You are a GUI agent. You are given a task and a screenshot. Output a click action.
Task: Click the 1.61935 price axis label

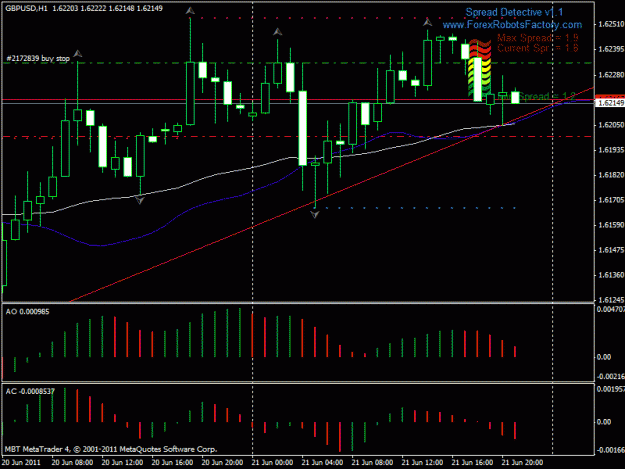pyautogui.click(x=611, y=150)
